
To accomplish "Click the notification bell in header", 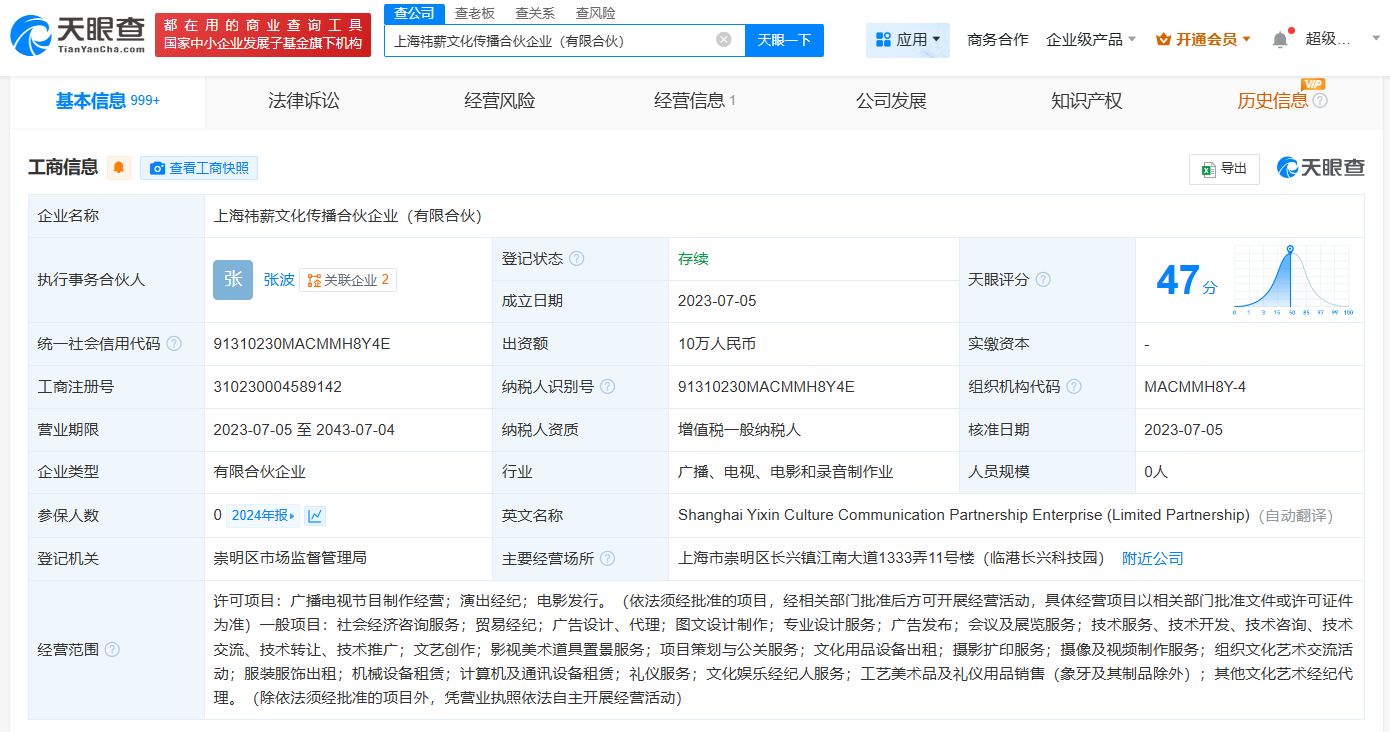I will [1280, 40].
